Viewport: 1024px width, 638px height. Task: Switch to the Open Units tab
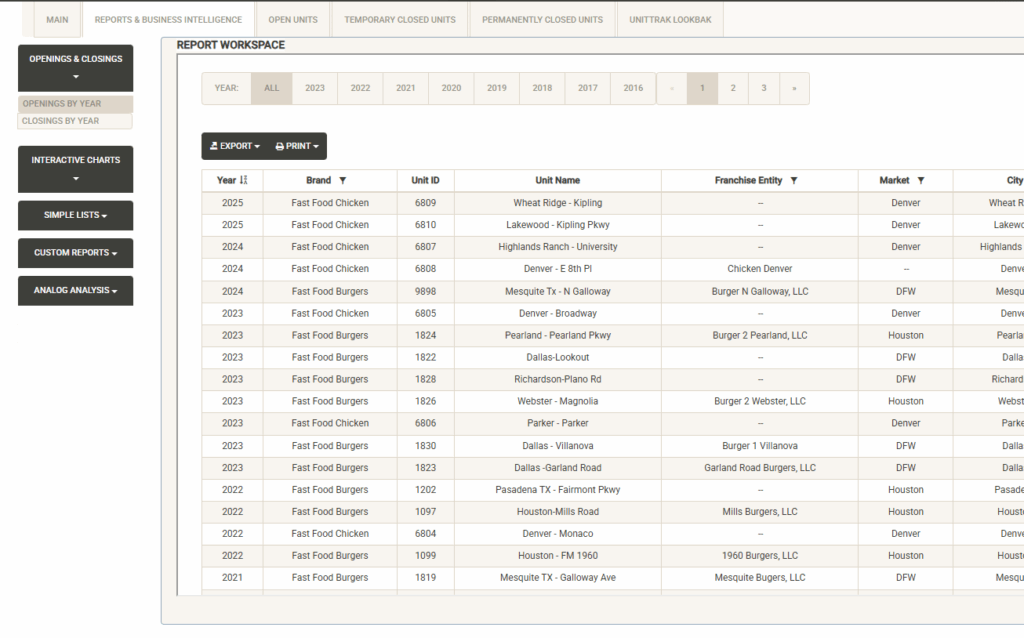(293, 19)
